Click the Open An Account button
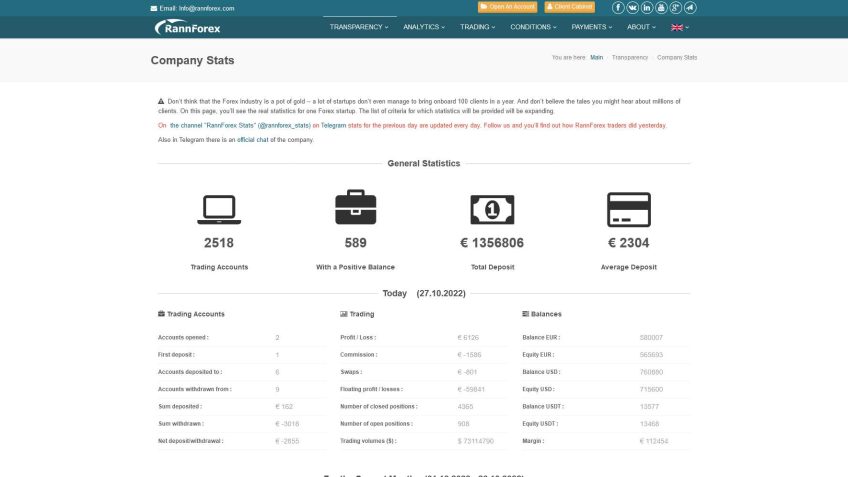 pos(507,7)
